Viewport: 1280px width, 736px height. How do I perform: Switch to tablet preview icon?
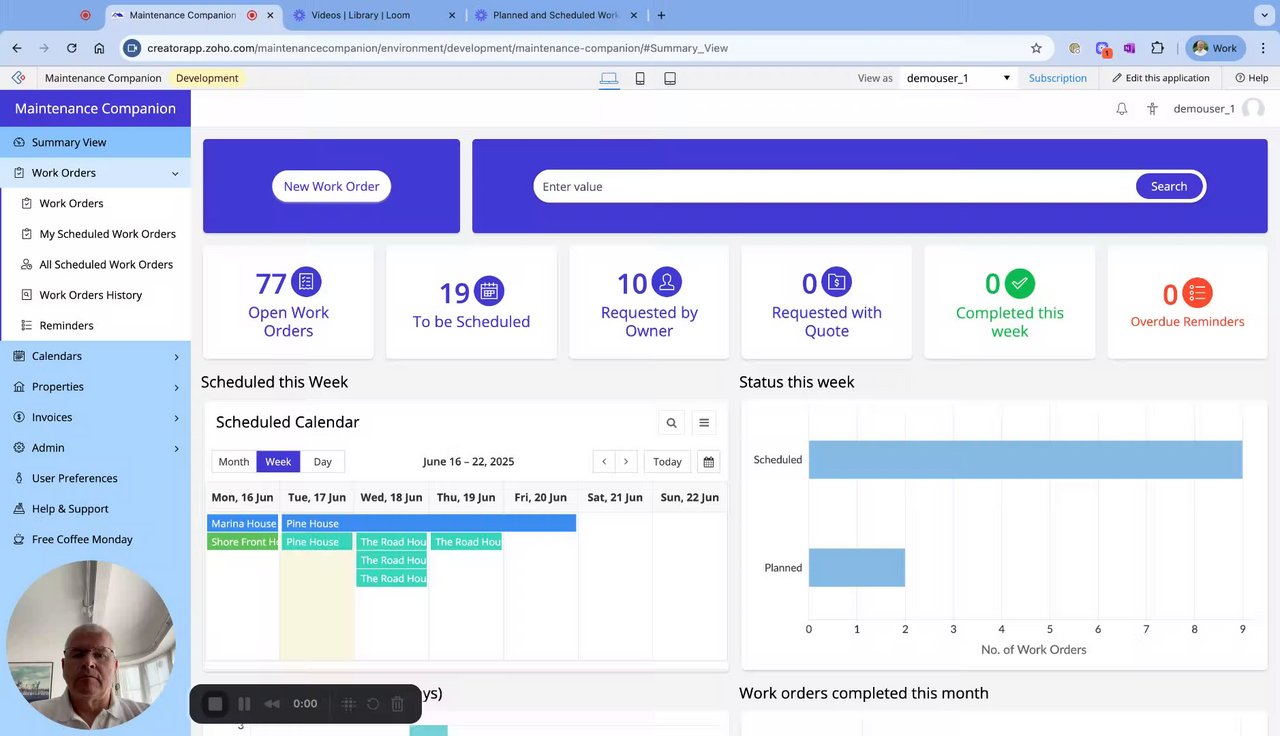670,78
